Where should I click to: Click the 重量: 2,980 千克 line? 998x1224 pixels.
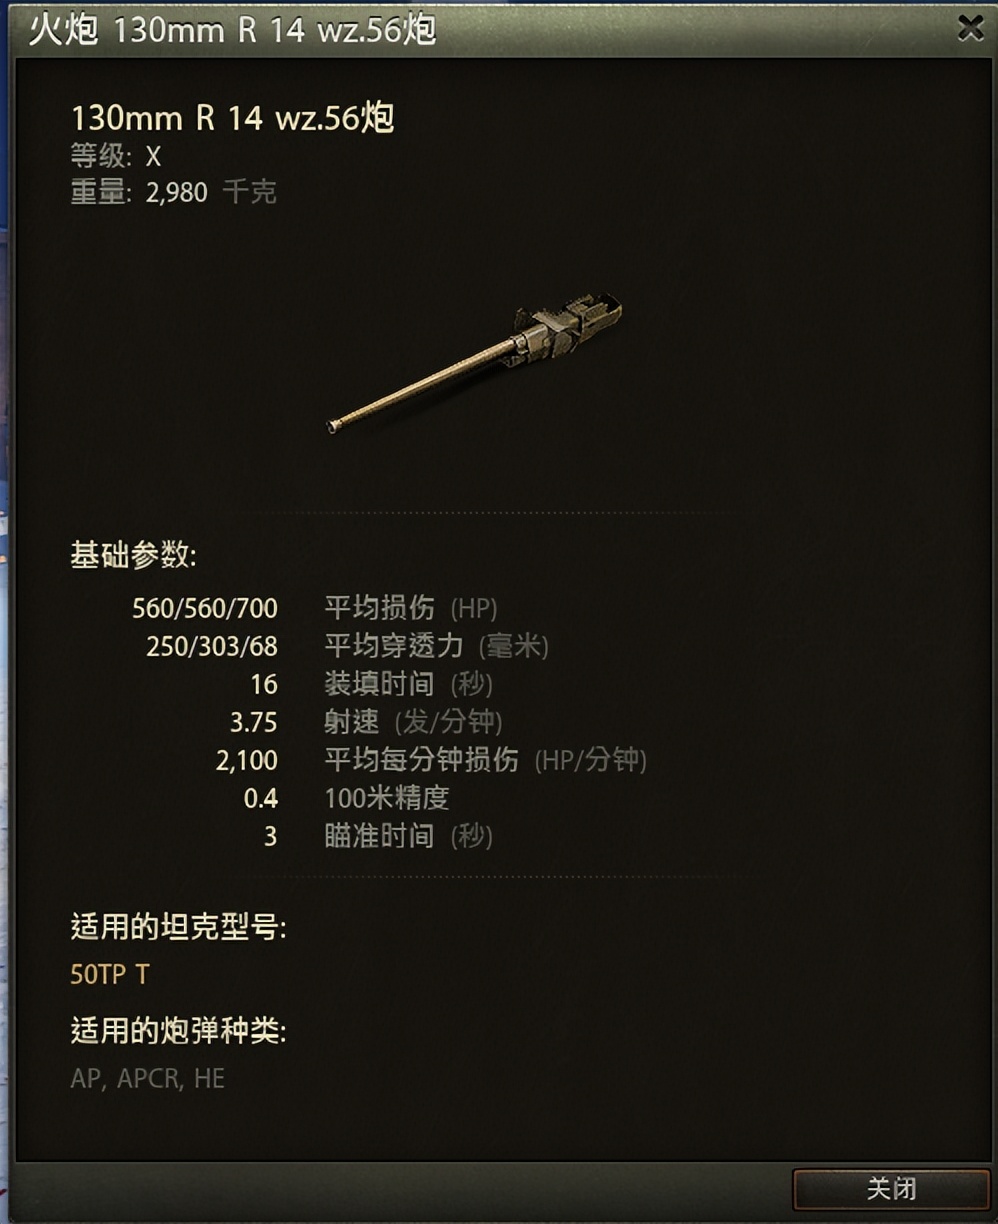click(x=173, y=191)
